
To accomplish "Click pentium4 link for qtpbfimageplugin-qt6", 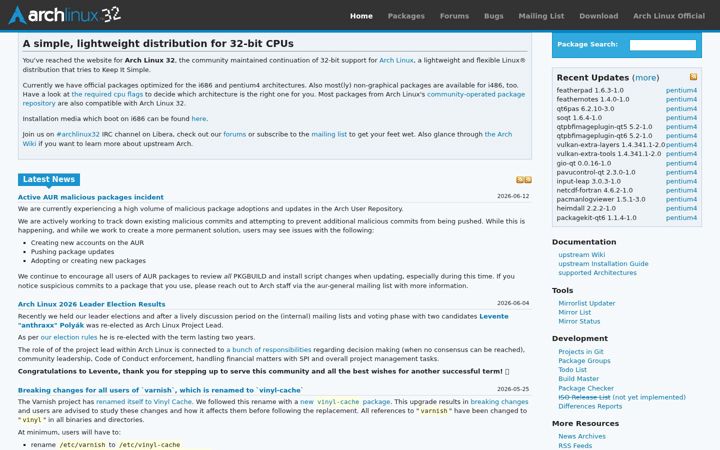I will [x=681, y=136].
